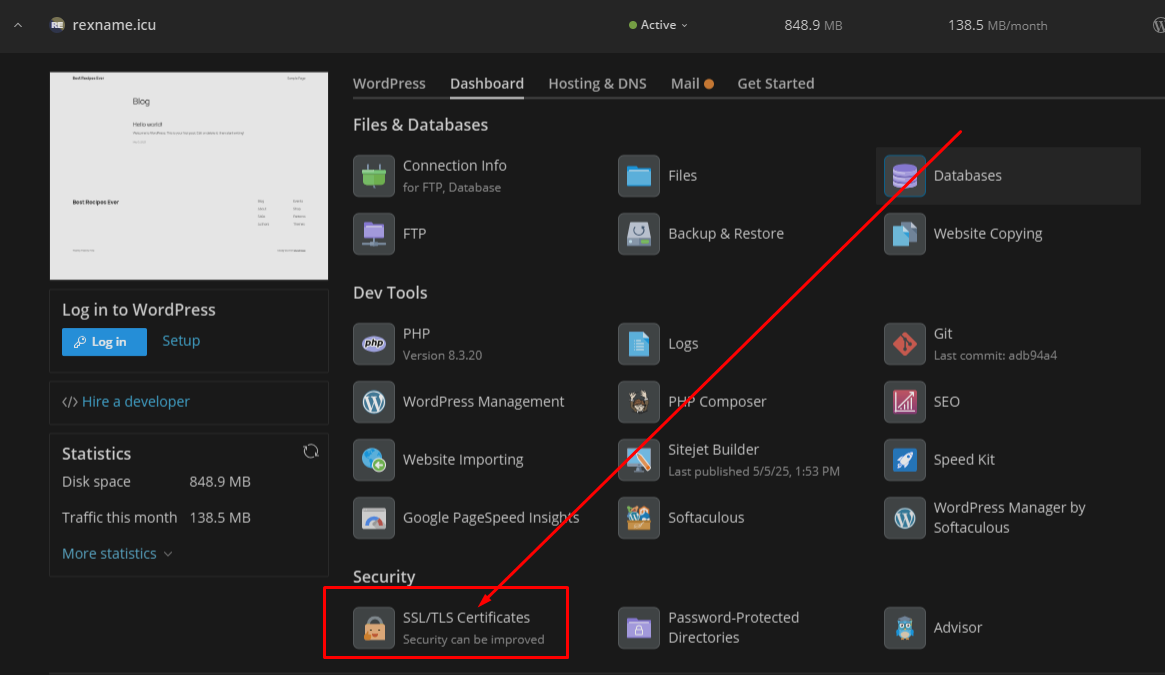Image resolution: width=1165 pixels, height=675 pixels.
Task: Click the Sitejet Builder icon
Action: coord(639,460)
